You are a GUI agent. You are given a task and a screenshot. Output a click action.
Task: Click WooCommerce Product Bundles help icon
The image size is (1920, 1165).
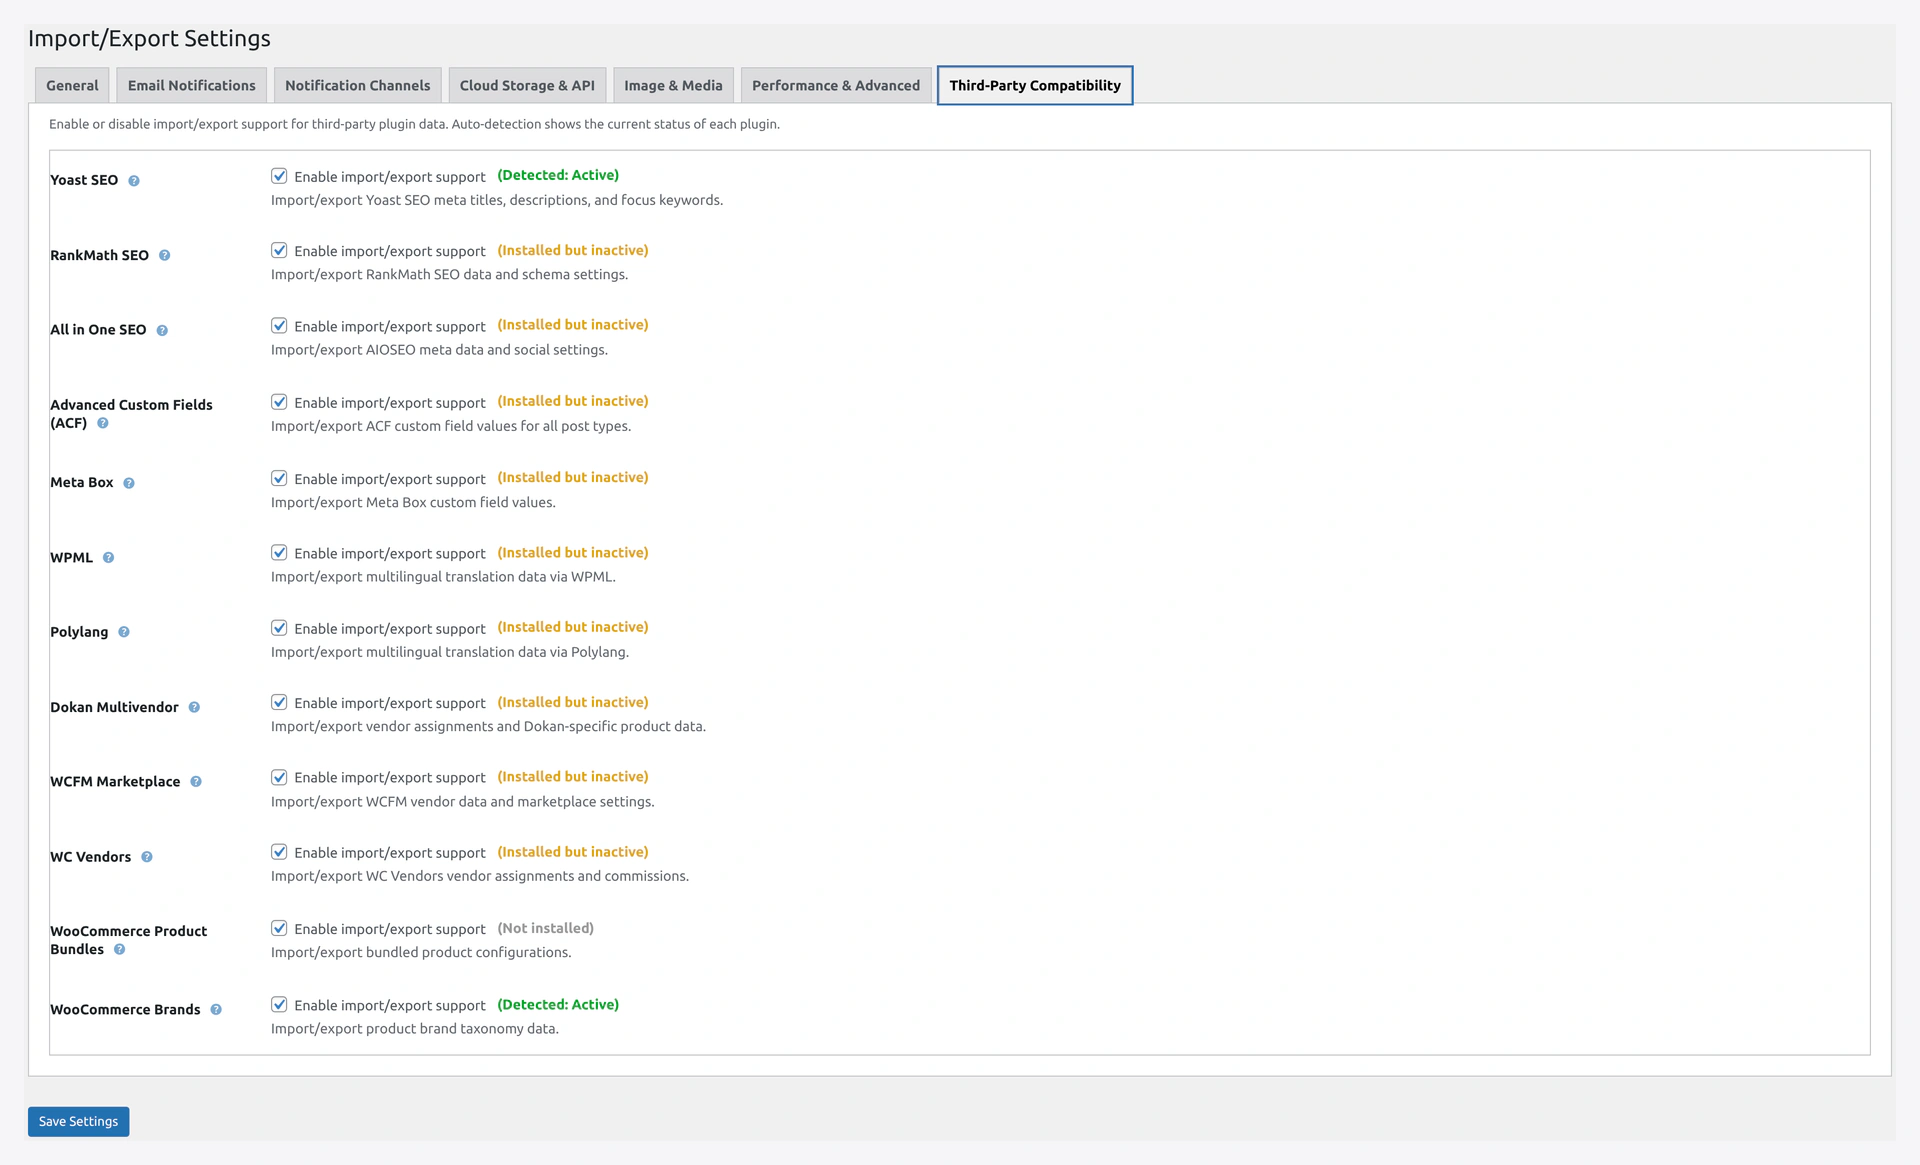pos(120,950)
